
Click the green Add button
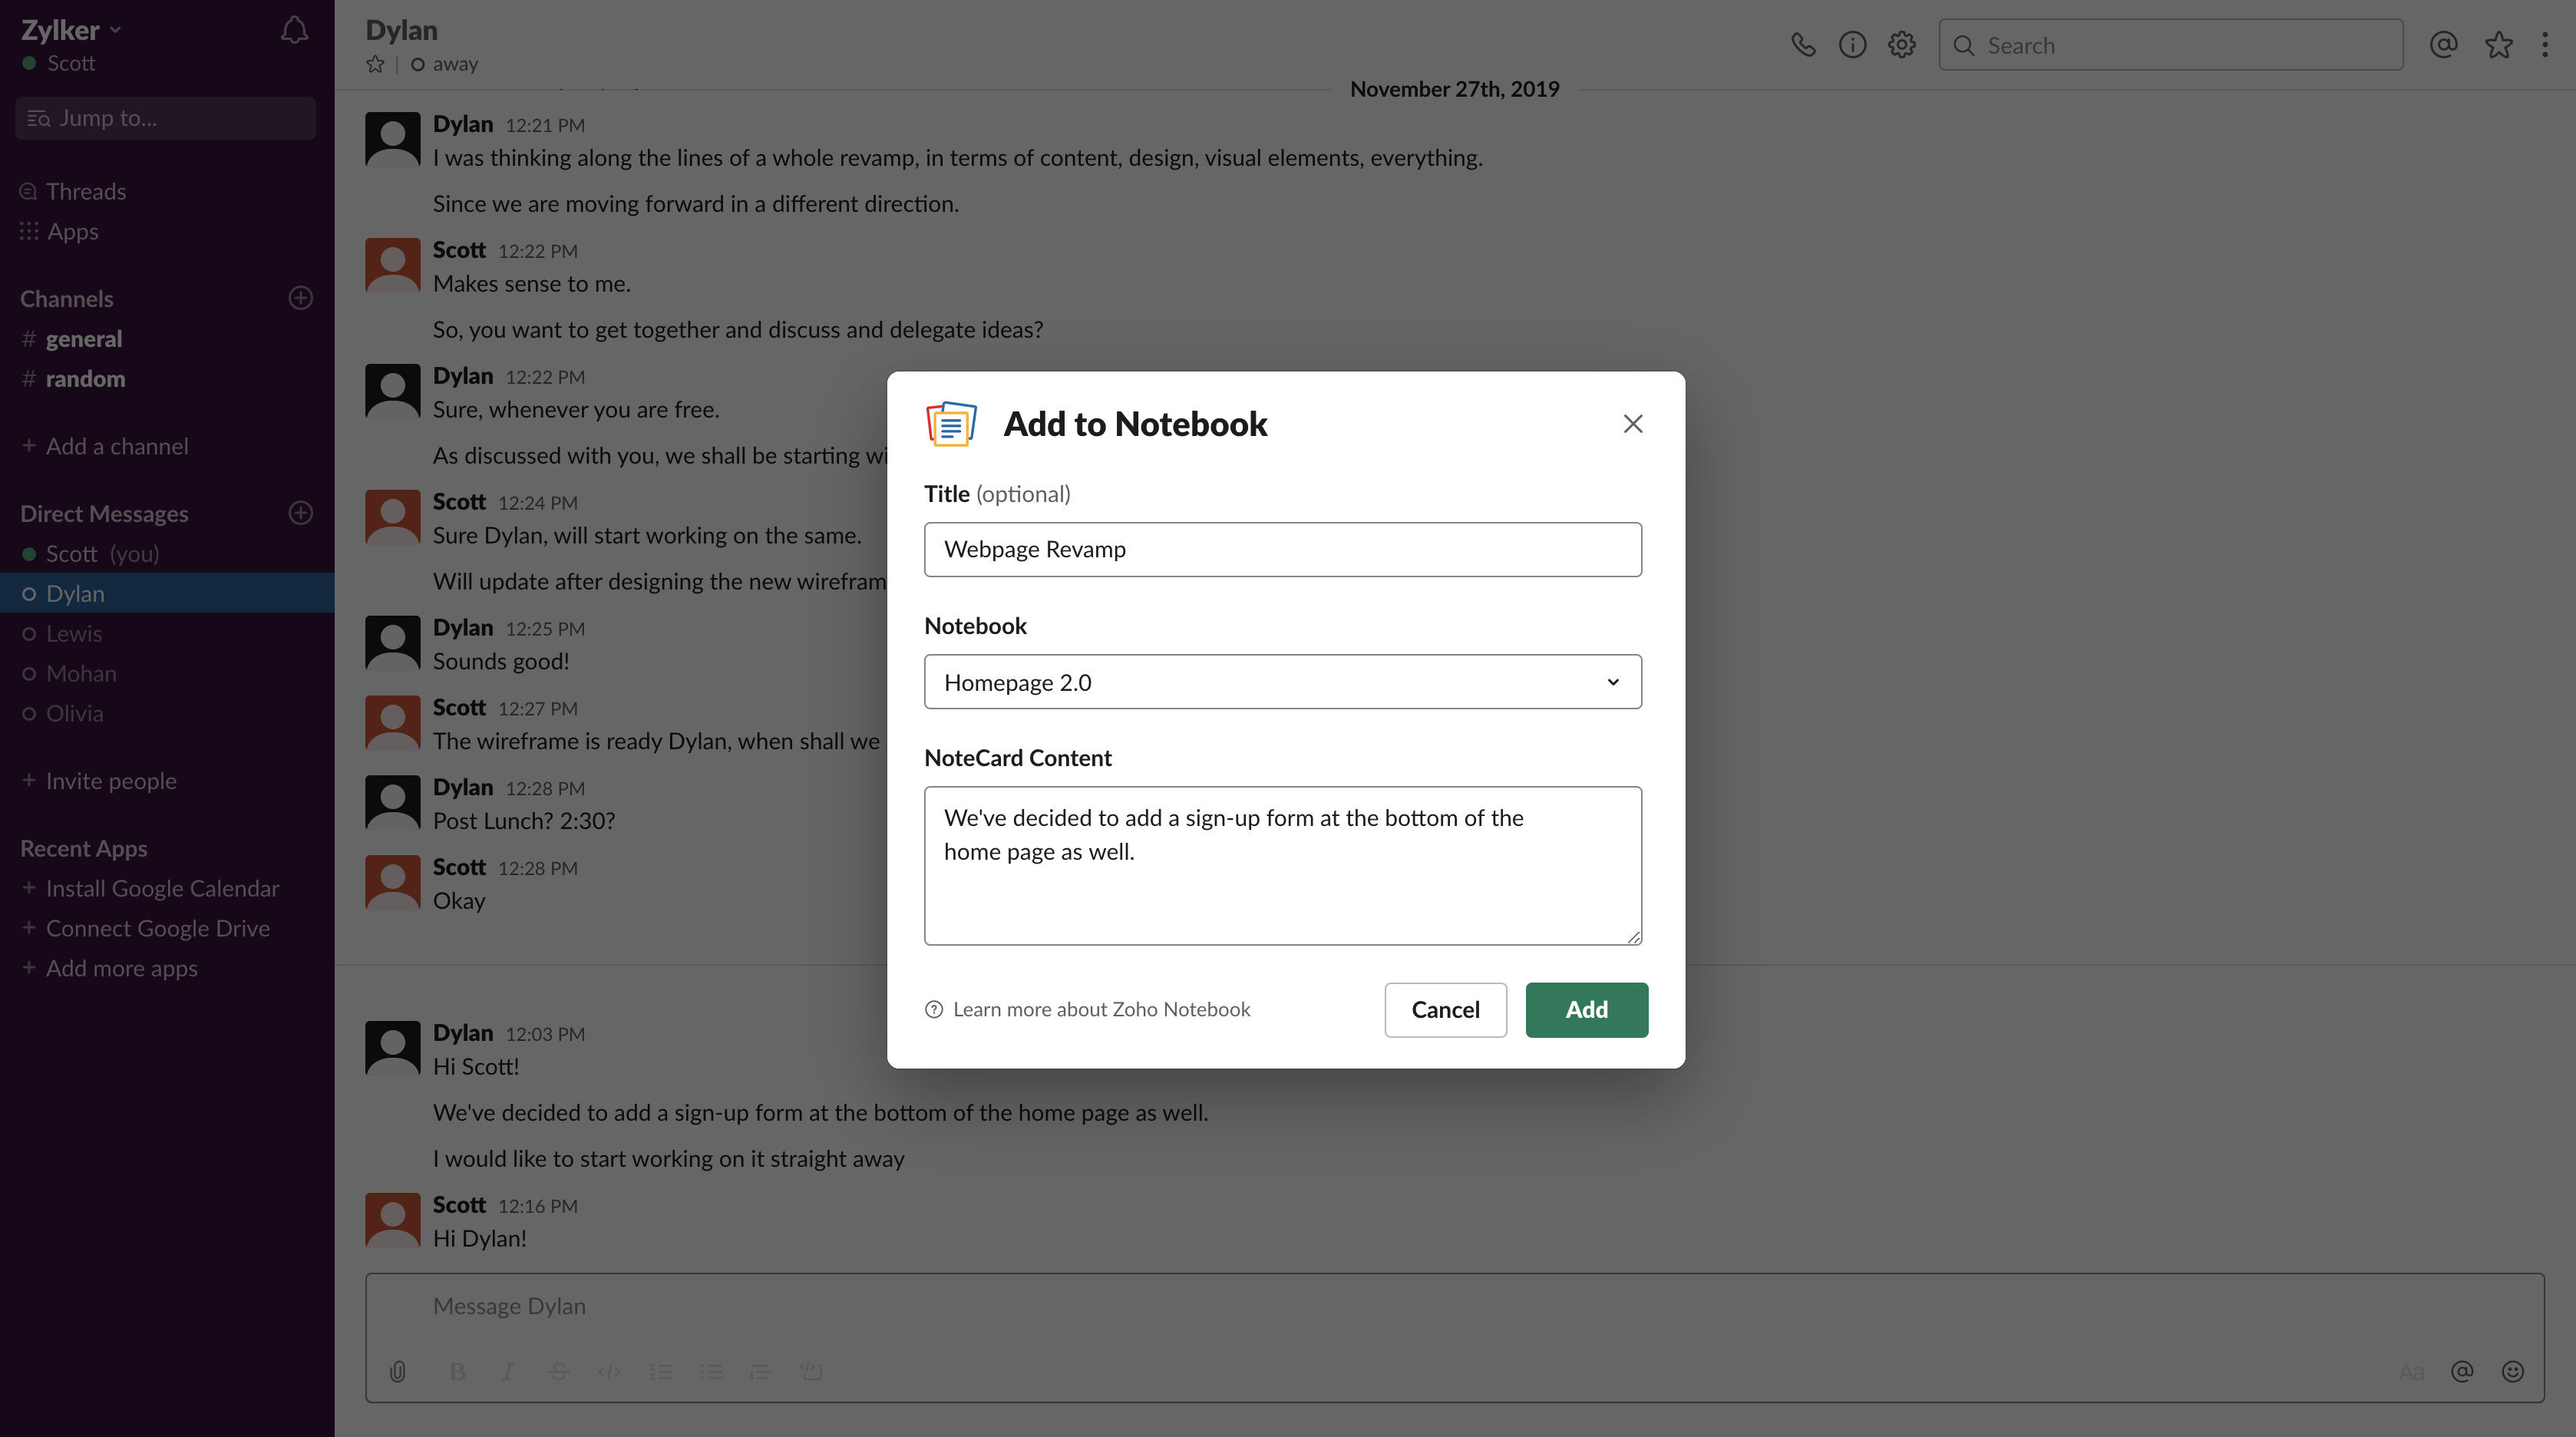[x=1586, y=1009]
